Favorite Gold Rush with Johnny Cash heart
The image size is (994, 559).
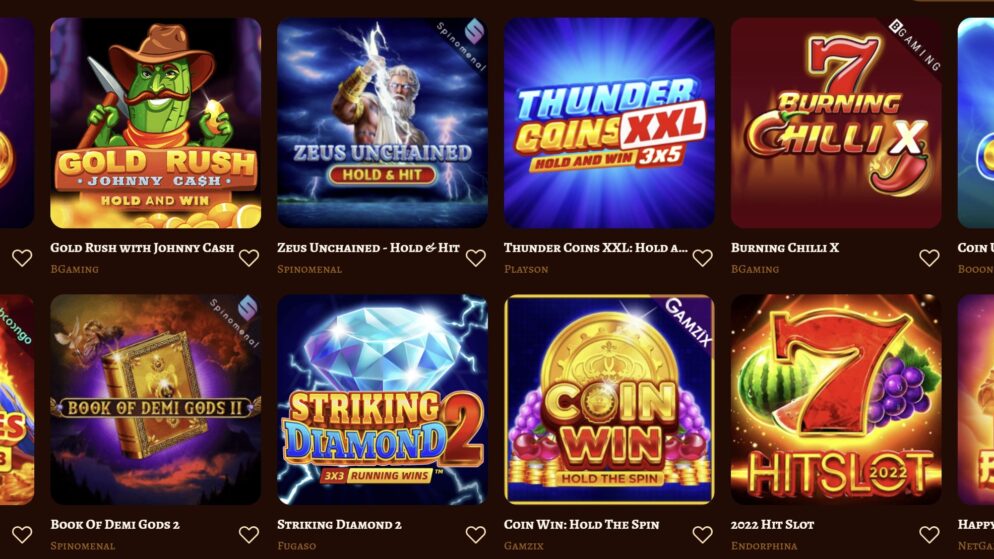point(248,257)
